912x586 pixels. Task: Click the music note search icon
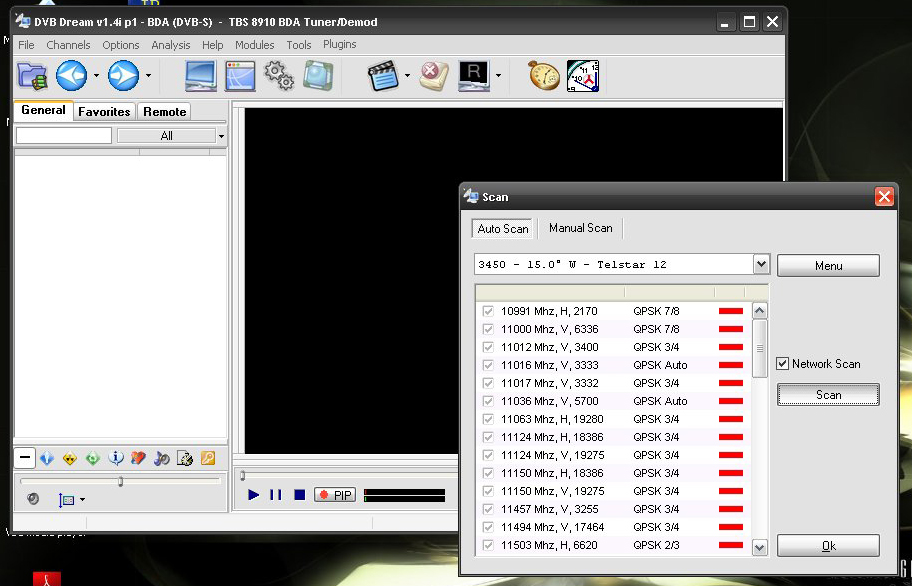coord(162,458)
